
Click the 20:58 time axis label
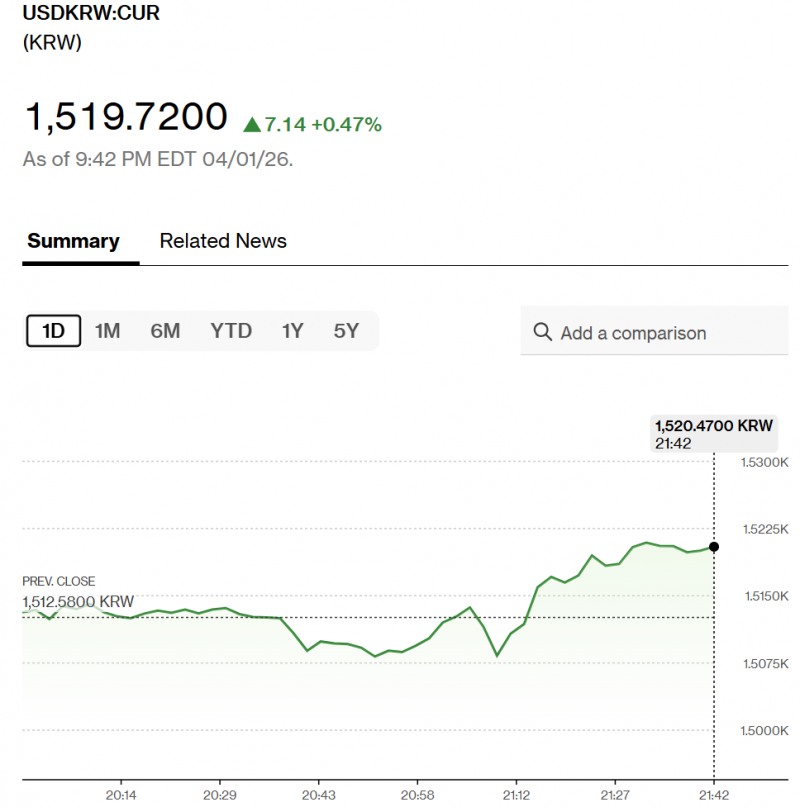(x=417, y=793)
